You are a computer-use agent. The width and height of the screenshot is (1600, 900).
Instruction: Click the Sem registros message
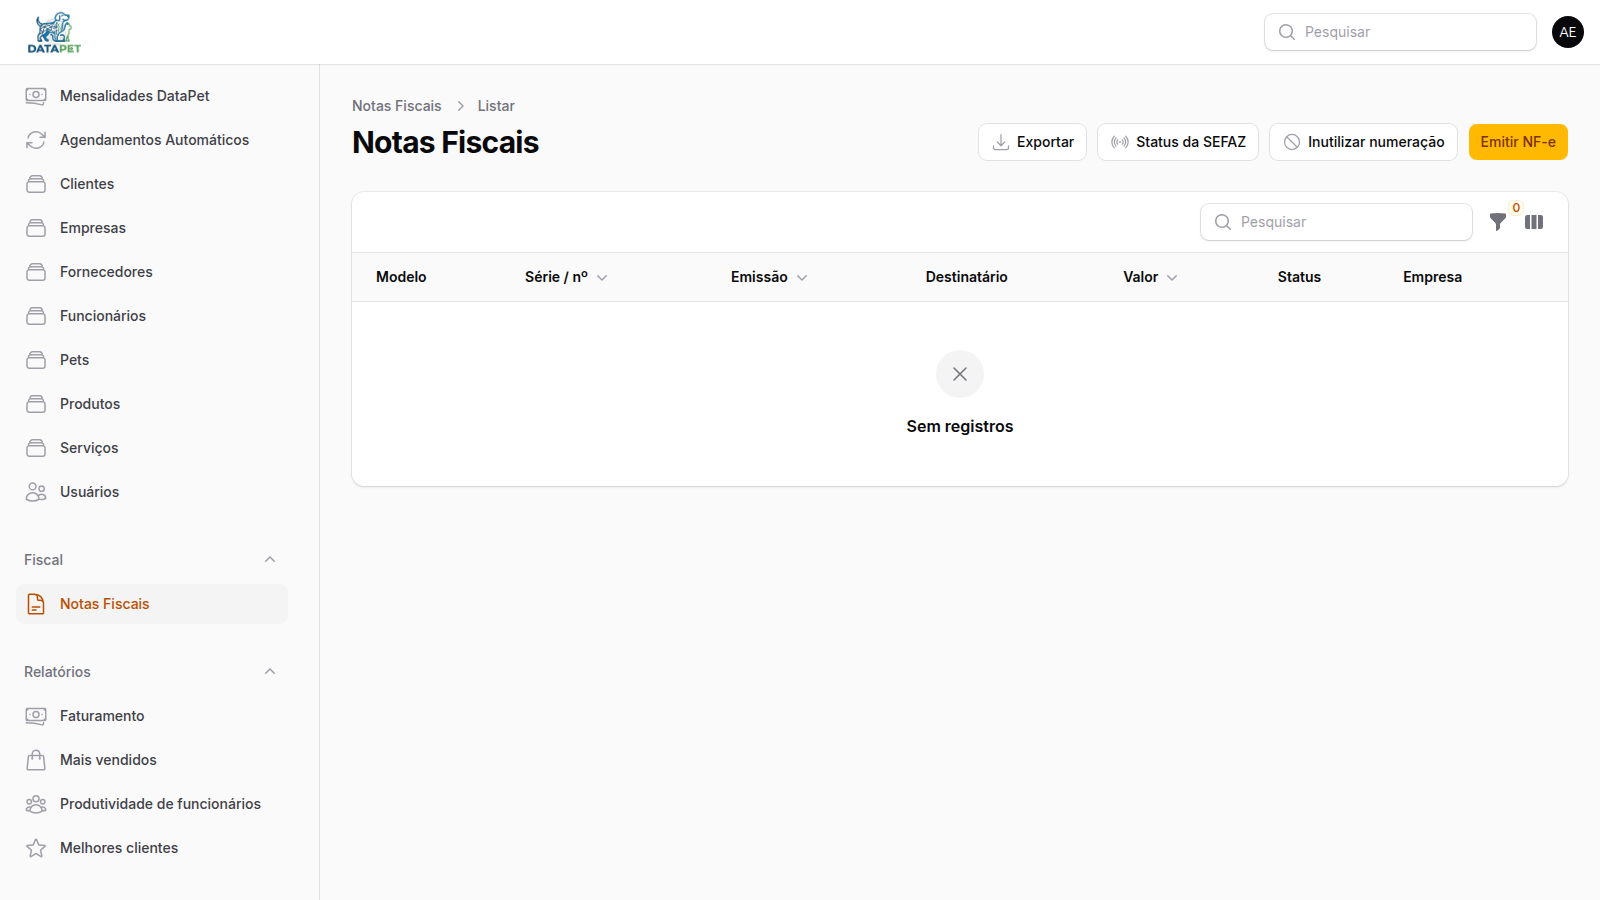pyautogui.click(x=960, y=426)
